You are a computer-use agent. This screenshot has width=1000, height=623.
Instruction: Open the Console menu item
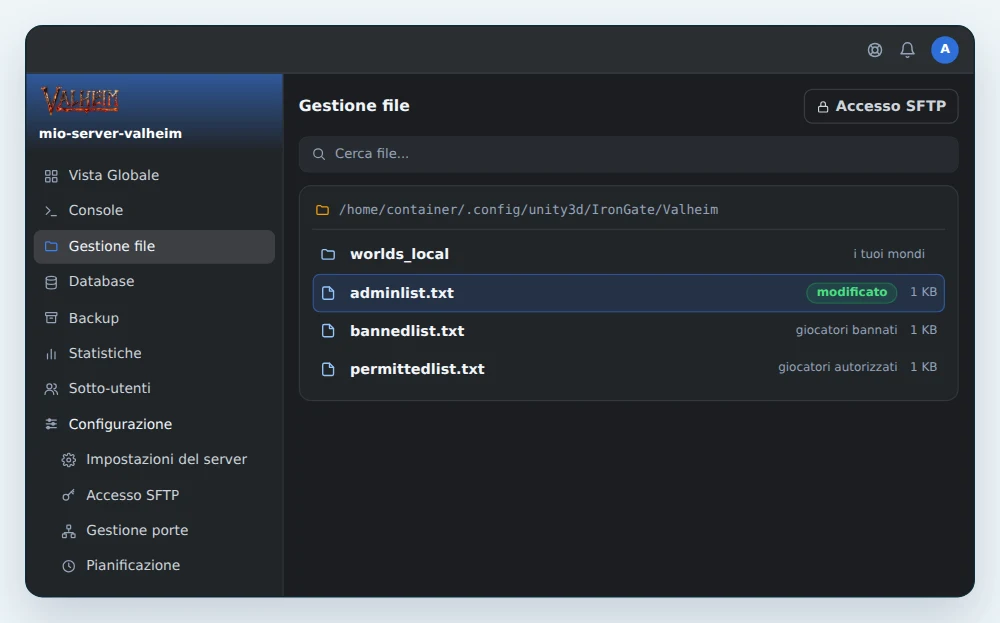coord(154,210)
